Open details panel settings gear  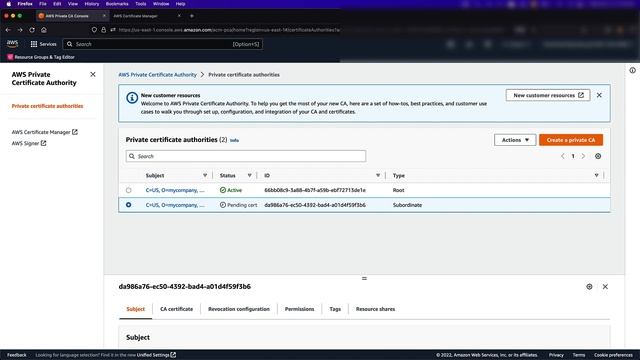pyautogui.click(x=589, y=287)
